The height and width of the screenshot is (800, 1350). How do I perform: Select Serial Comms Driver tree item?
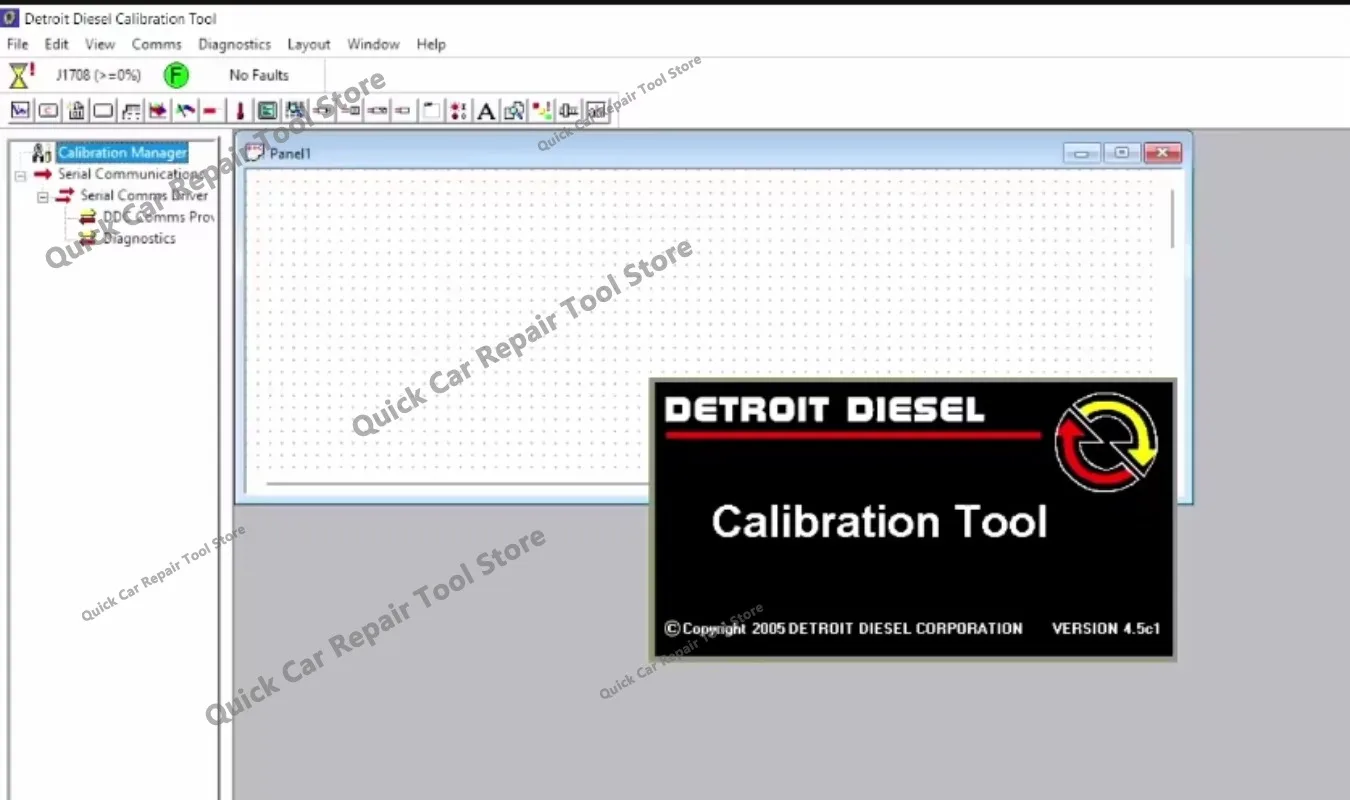(144, 196)
